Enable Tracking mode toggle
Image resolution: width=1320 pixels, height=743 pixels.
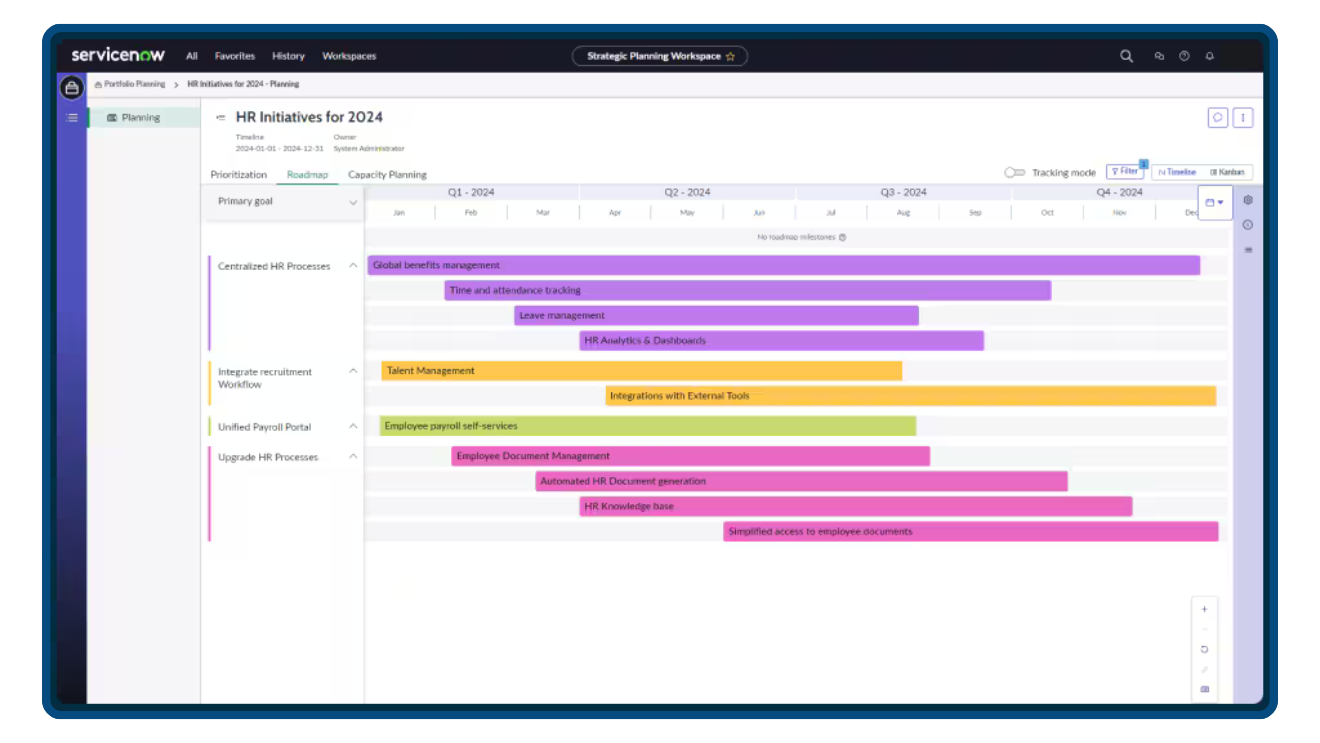1013,172
